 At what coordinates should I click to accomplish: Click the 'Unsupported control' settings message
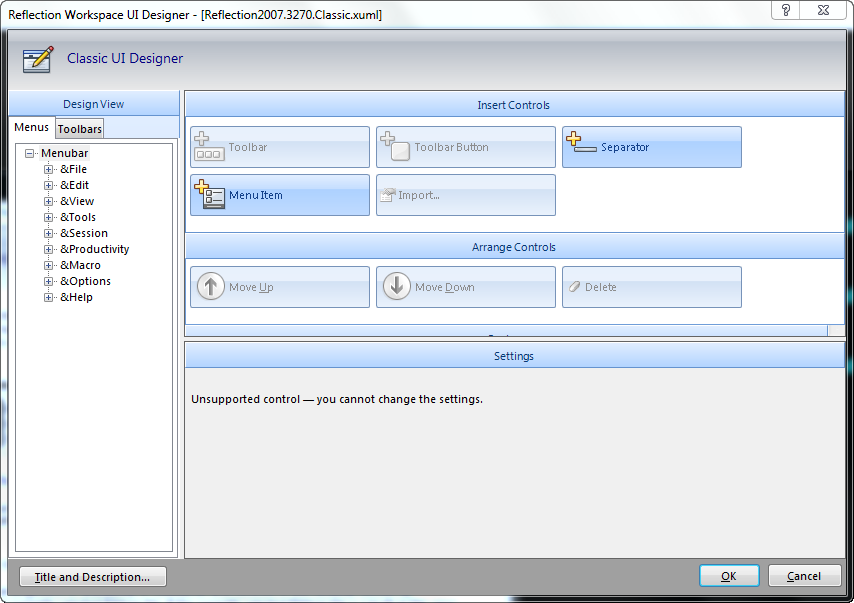[x=337, y=399]
